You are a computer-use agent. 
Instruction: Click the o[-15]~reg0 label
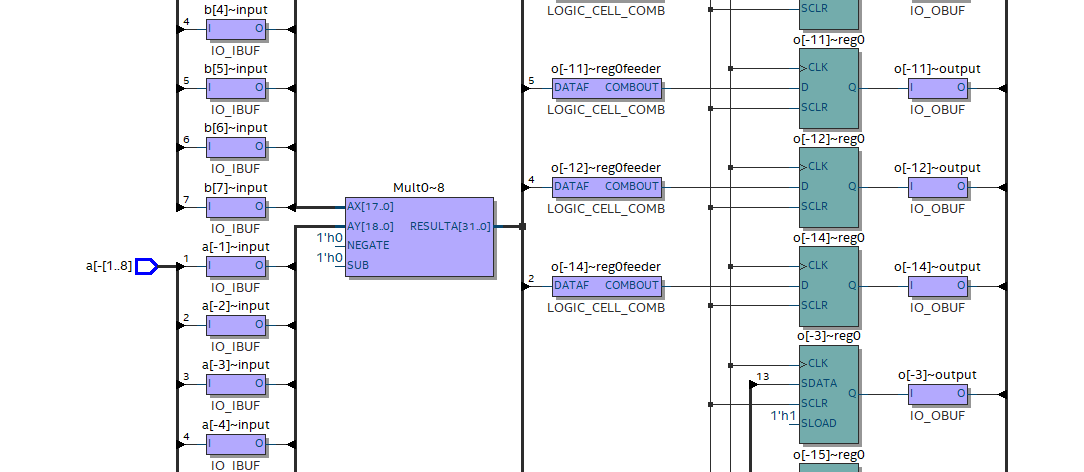(x=830, y=455)
